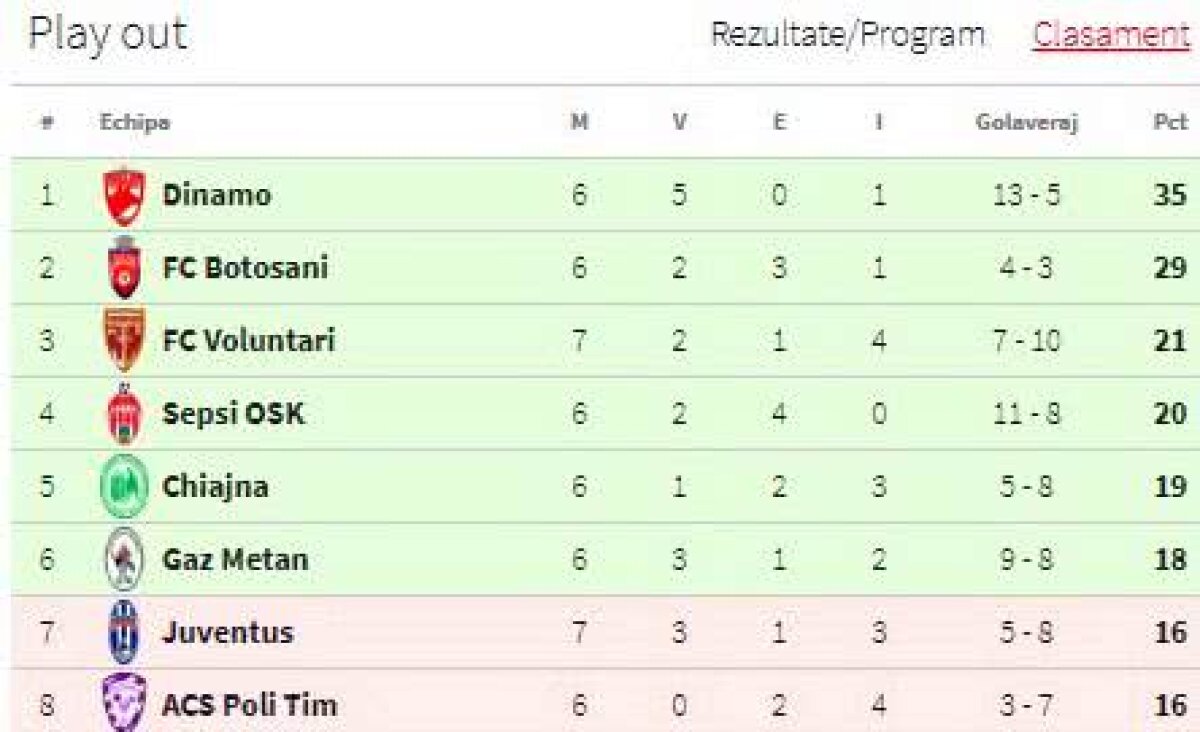
Task: Select the Sepsi OSK team name
Action: 233,414
